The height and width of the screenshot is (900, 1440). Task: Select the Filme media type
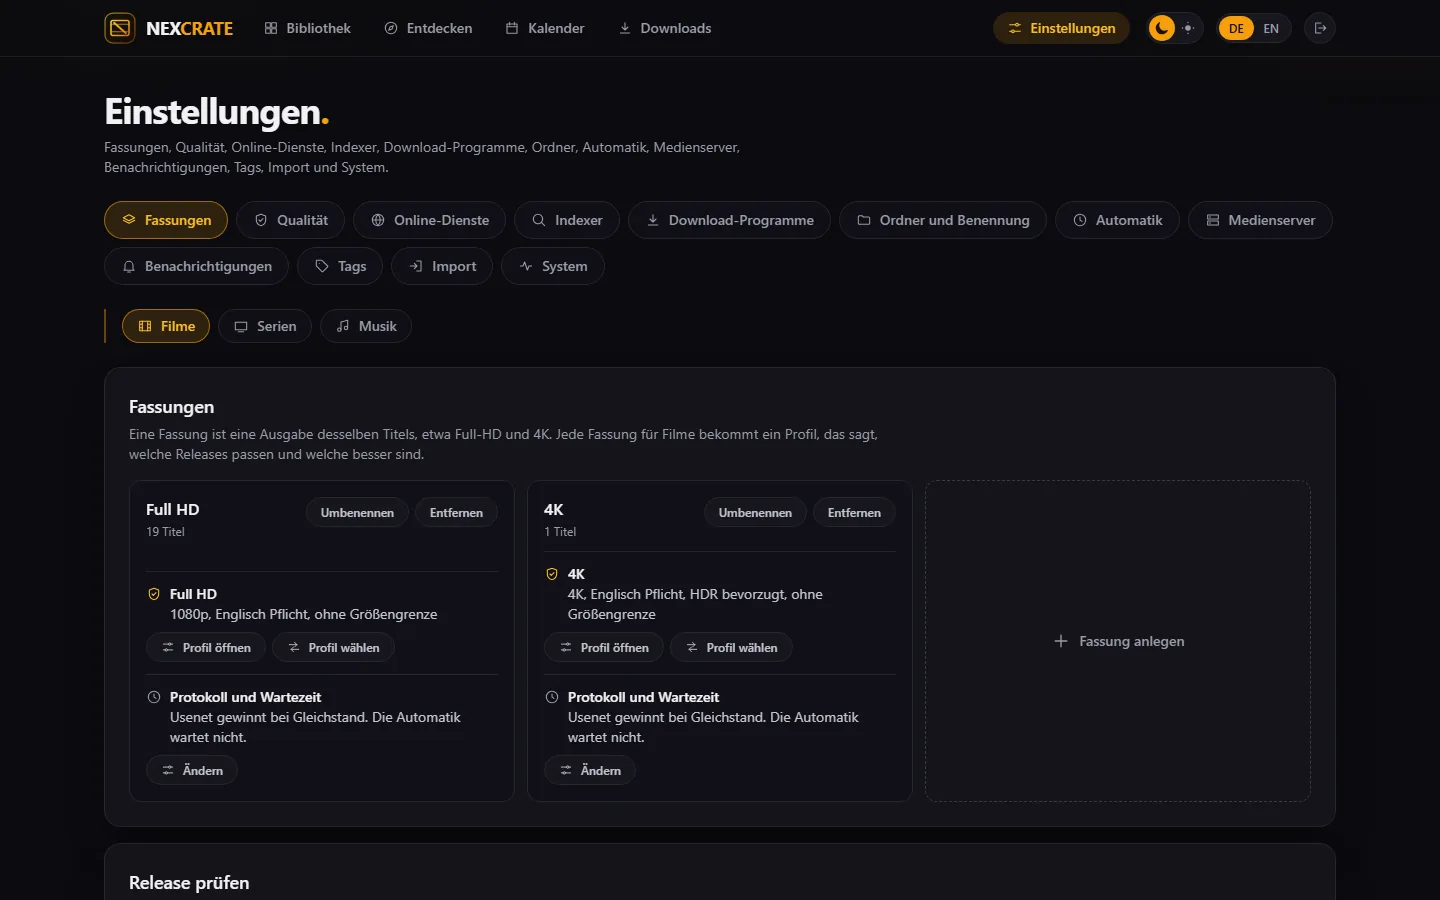click(166, 326)
